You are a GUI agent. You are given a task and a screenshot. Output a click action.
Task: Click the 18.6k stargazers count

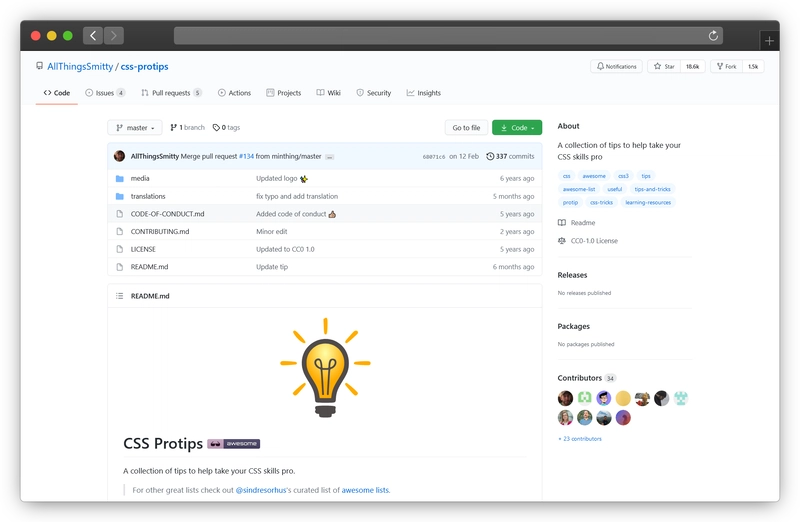[x=693, y=66]
